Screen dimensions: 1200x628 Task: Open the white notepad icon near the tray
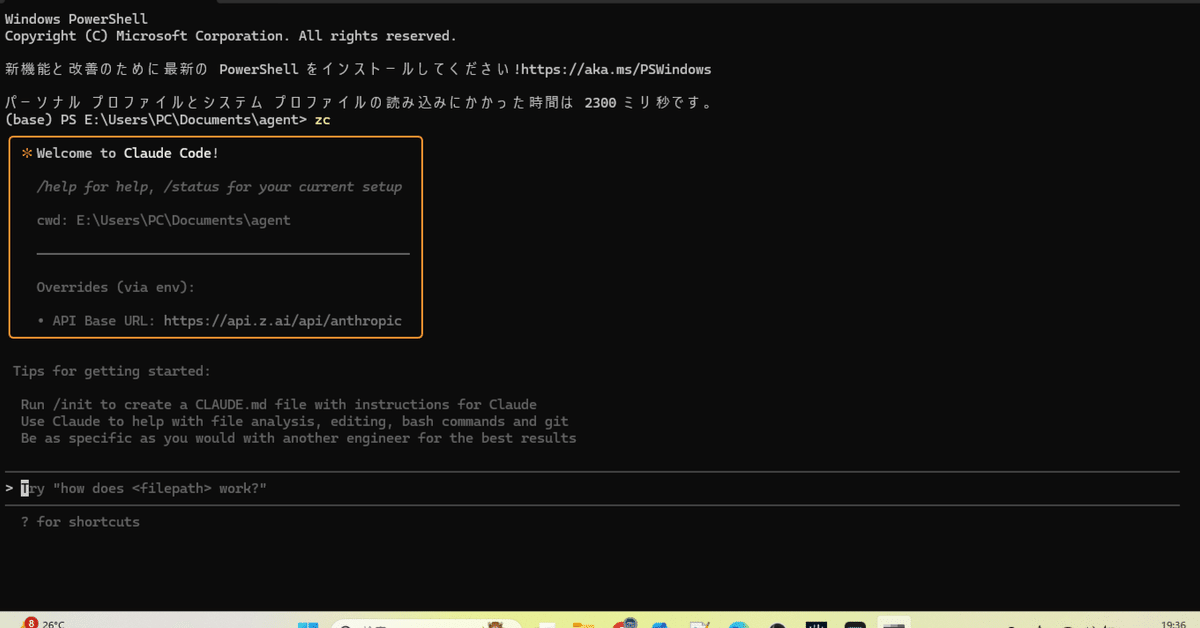pos(547,622)
